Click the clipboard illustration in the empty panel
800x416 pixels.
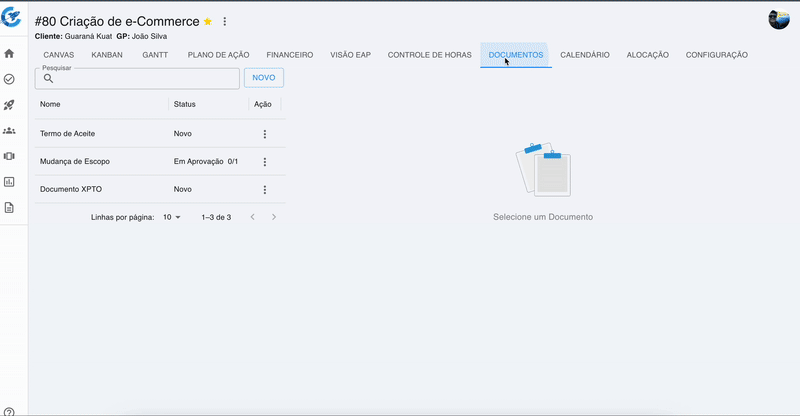543,169
